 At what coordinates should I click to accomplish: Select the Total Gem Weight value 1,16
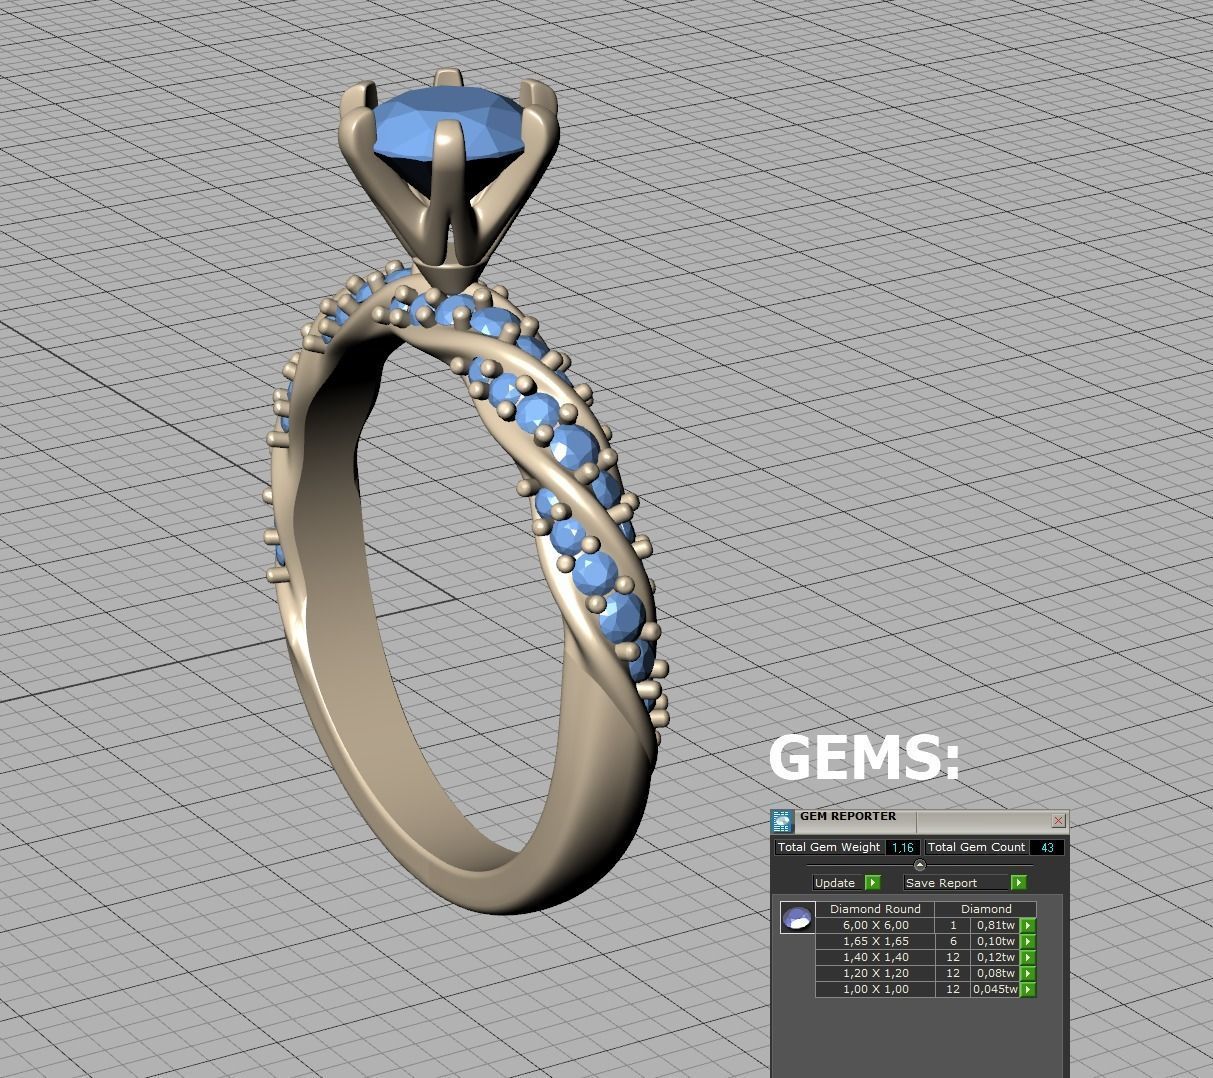point(903,848)
